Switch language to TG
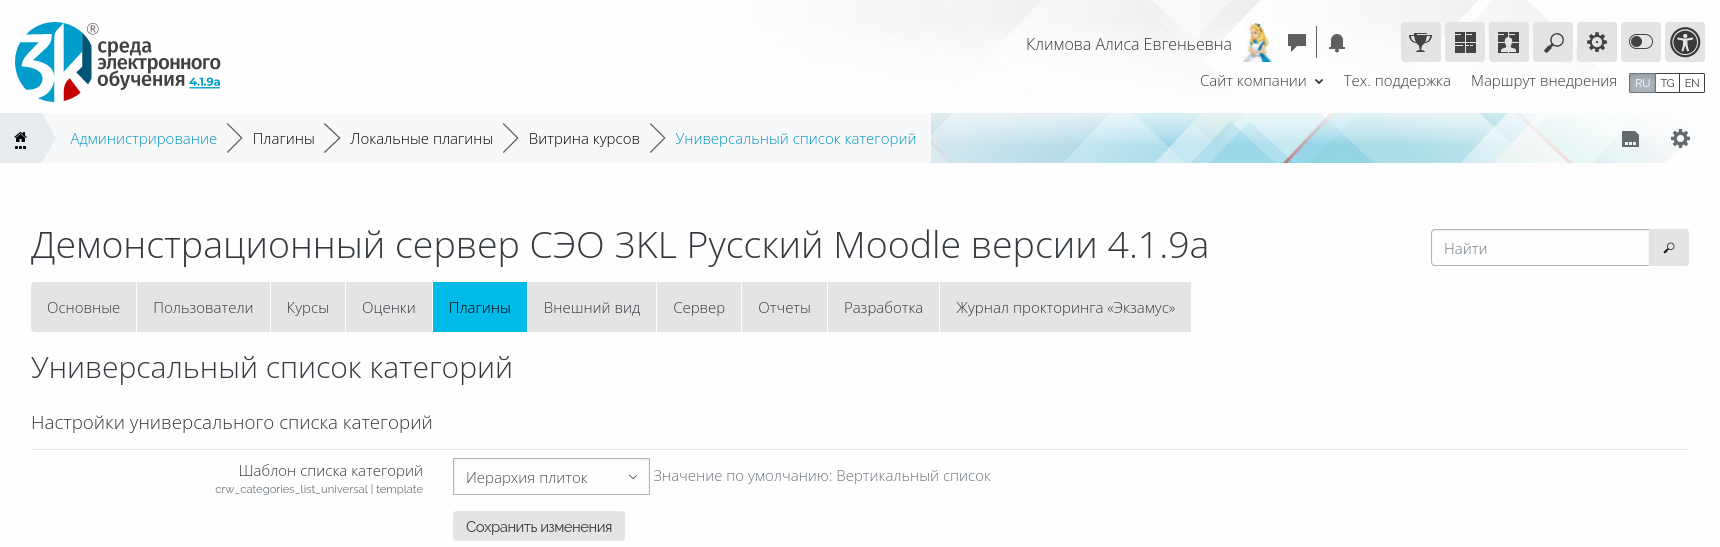Screen dimensions: 1720x547 (x=1667, y=83)
